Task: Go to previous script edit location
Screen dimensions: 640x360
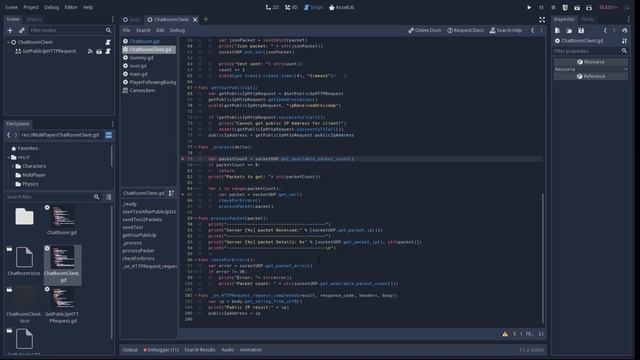Action: pyautogui.click(x=532, y=30)
